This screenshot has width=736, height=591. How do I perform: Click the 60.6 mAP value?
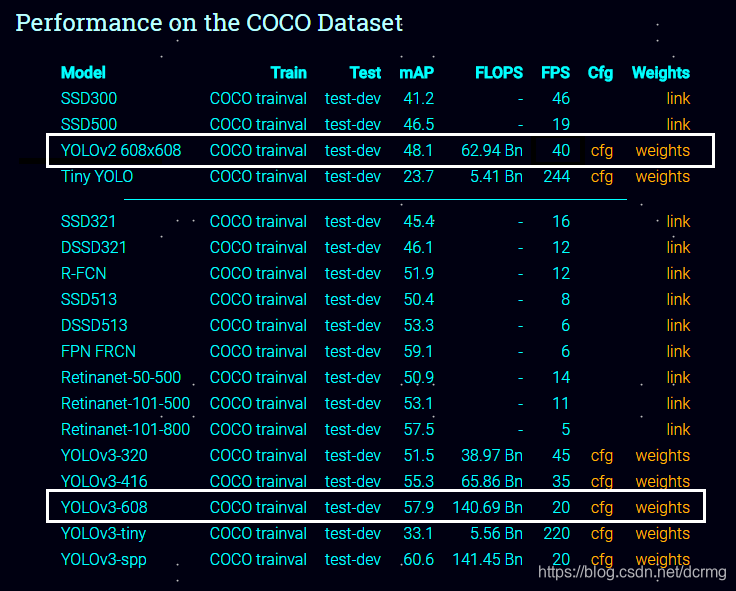pyautogui.click(x=419, y=560)
